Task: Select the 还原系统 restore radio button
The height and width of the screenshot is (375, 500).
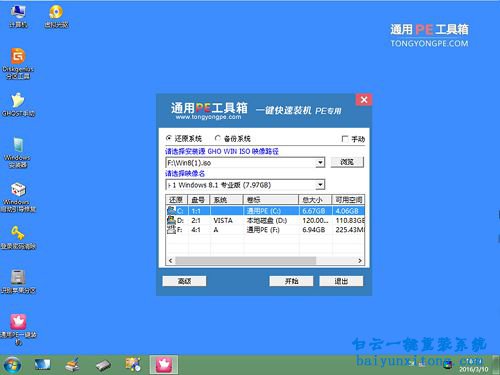Action: tap(169, 138)
